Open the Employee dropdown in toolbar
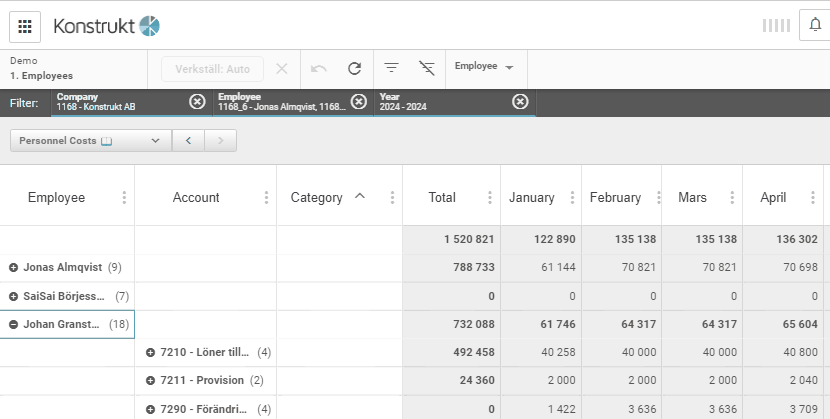The width and height of the screenshot is (830, 419). [x=484, y=67]
